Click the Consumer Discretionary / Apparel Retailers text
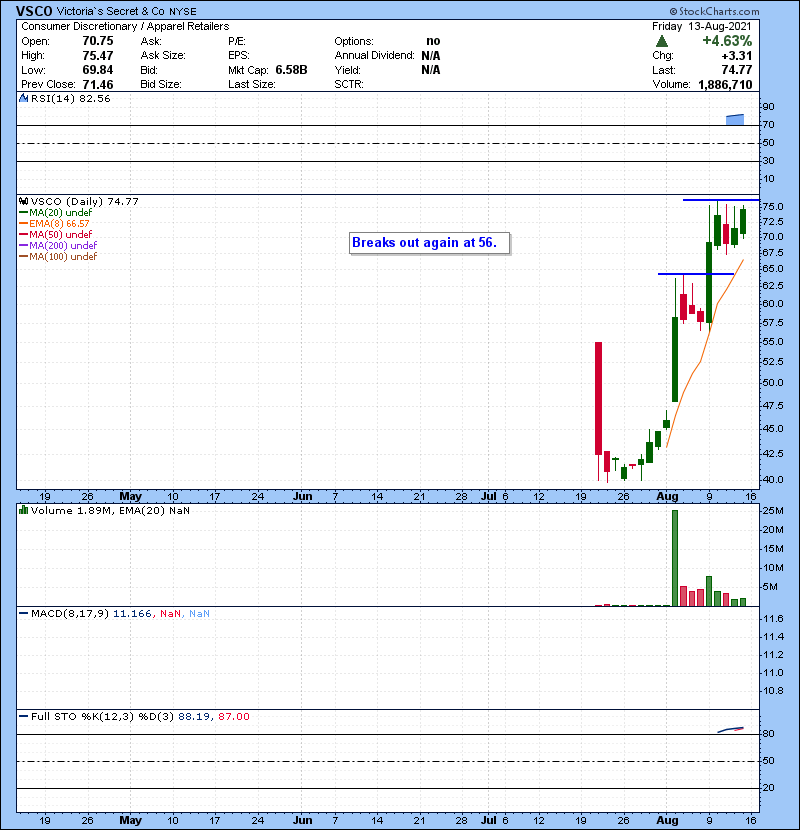The height and width of the screenshot is (830, 800). [x=125, y=26]
